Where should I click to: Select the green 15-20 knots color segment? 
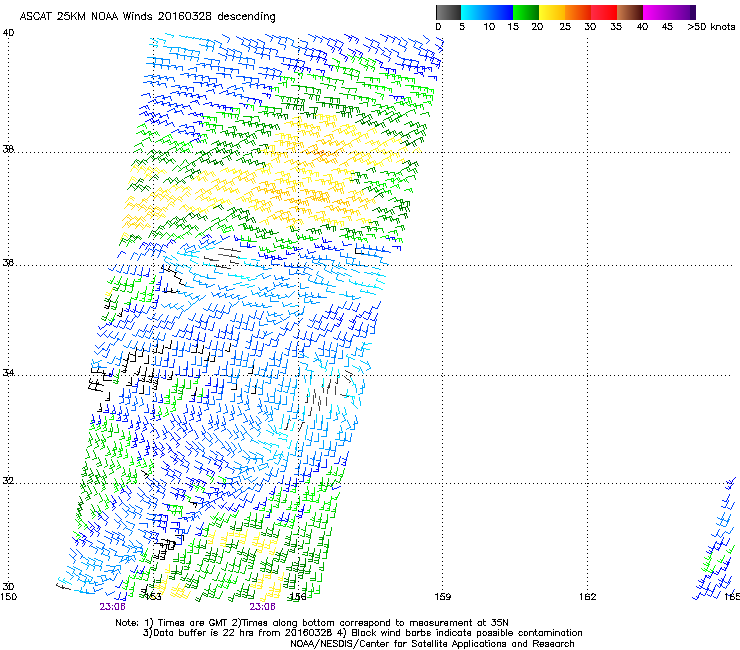pyautogui.click(x=526, y=12)
